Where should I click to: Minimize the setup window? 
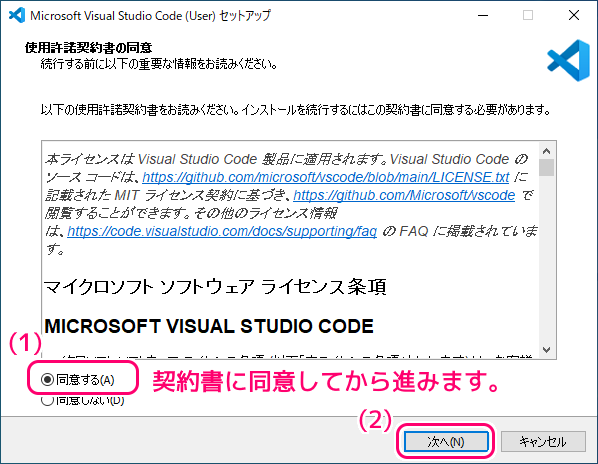pyautogui.click(x=483, y=15)
